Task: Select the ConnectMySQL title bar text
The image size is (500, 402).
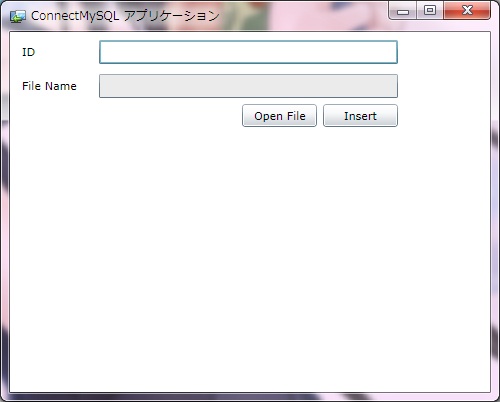Action: click(125, 16)
